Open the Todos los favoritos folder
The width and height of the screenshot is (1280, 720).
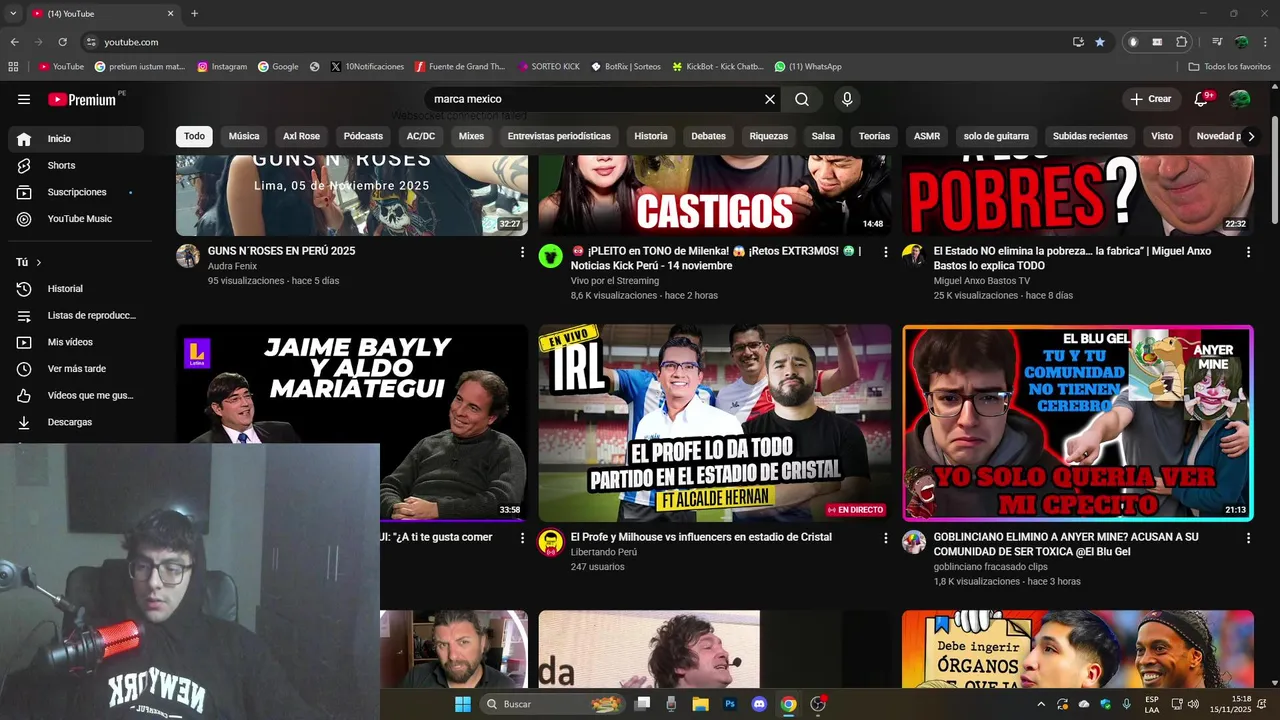click(x=1229, y=67)
